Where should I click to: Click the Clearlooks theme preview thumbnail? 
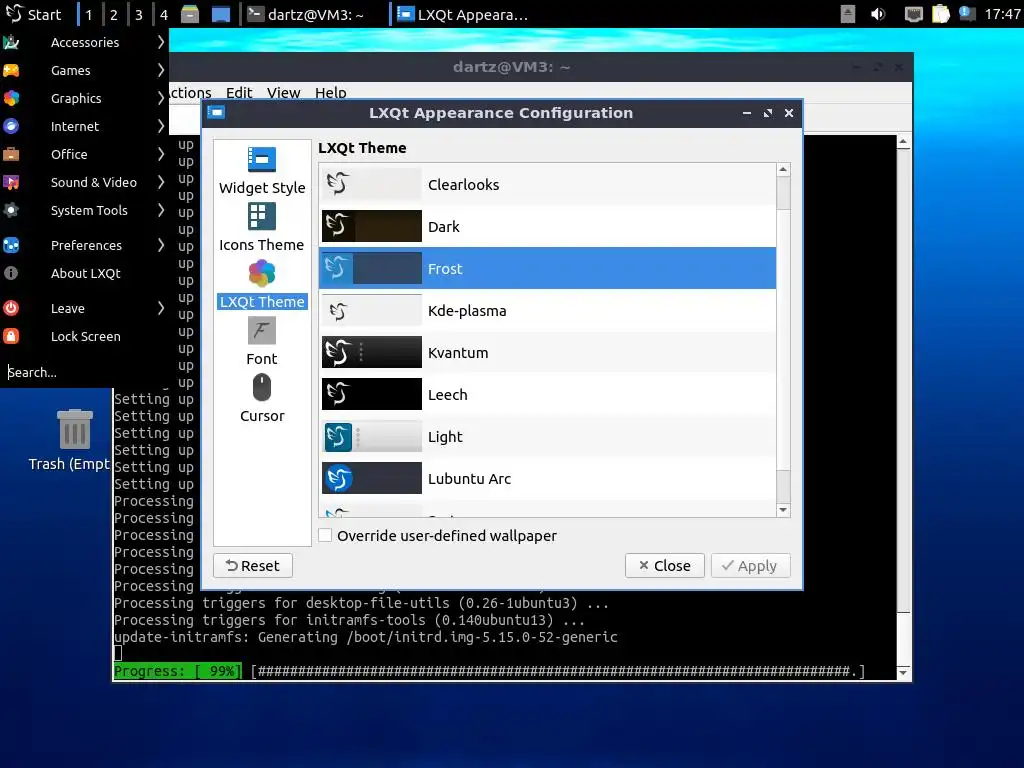coord(372,184)
